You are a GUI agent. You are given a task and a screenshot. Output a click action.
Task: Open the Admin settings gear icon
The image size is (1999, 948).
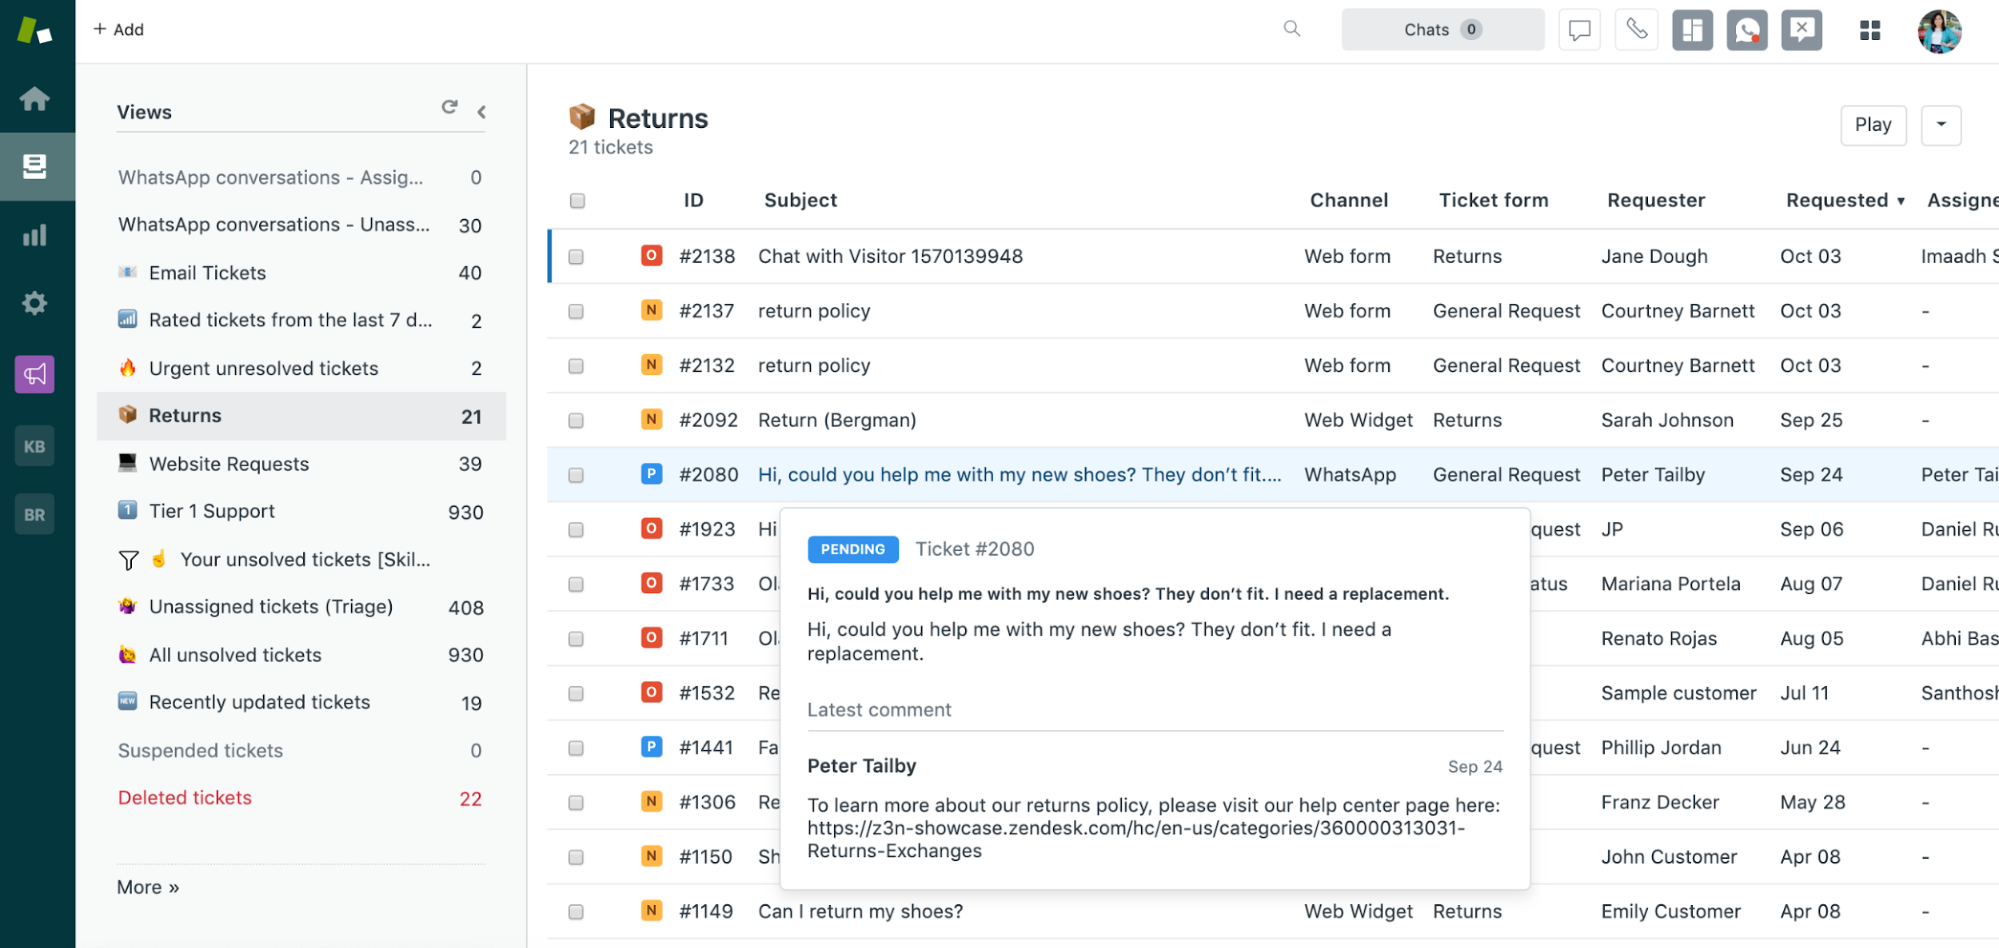[x=36, y=303]
